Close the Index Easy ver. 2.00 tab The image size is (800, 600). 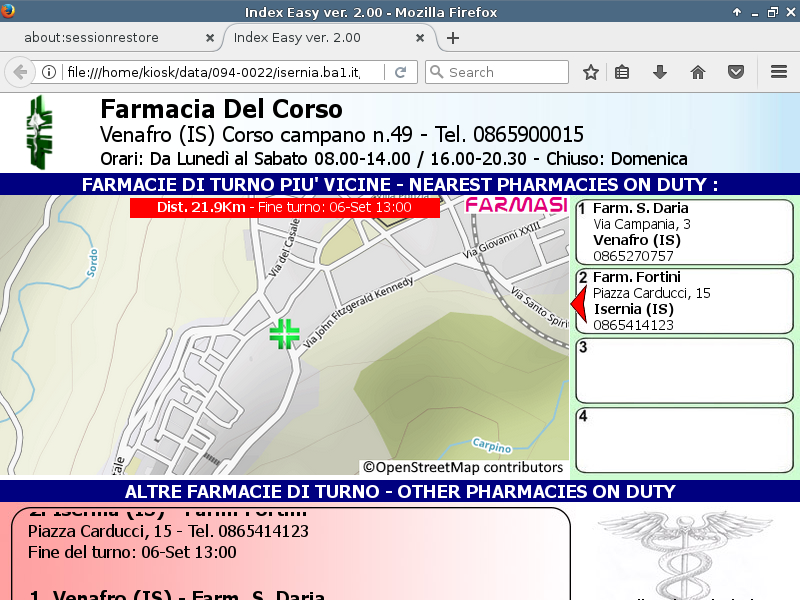[421, 38]
